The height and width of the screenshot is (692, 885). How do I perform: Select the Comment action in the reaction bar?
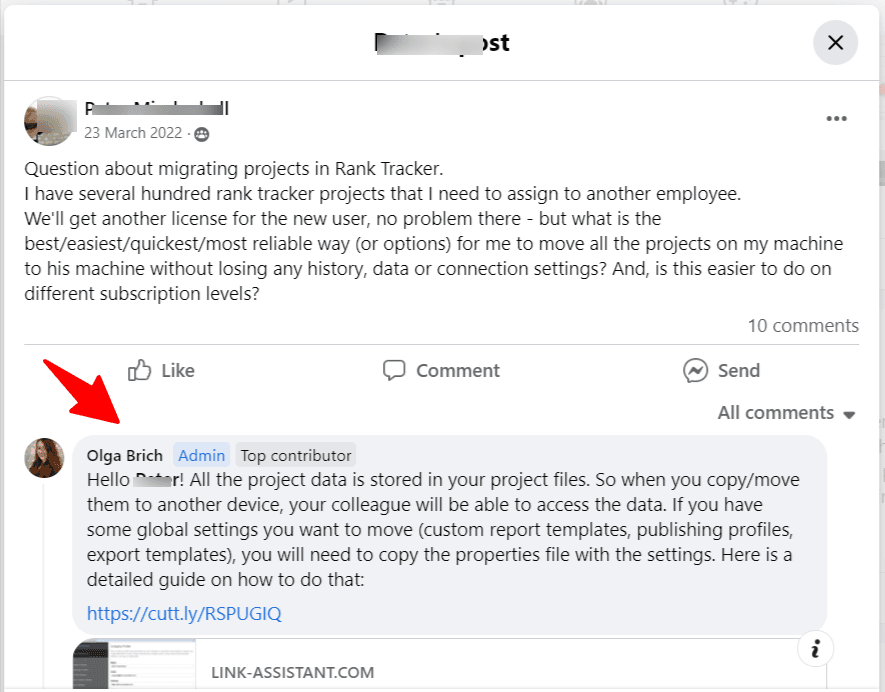point(440,370)
